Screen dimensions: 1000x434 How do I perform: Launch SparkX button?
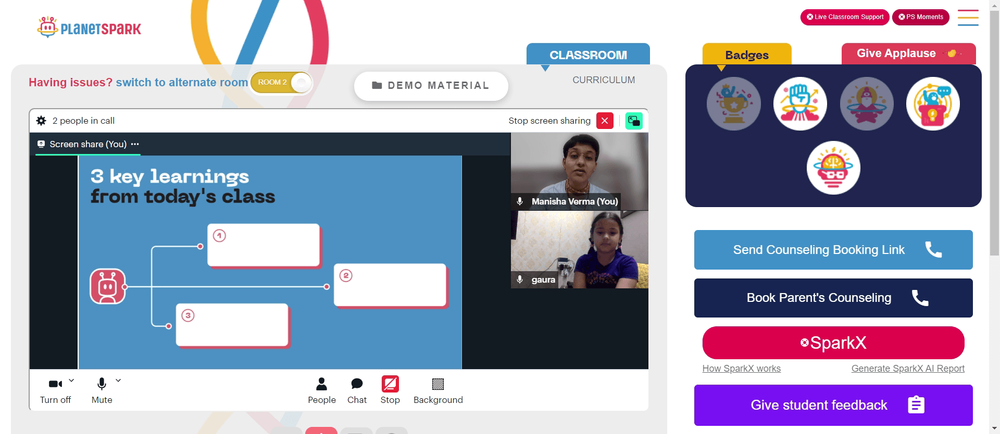833,343
